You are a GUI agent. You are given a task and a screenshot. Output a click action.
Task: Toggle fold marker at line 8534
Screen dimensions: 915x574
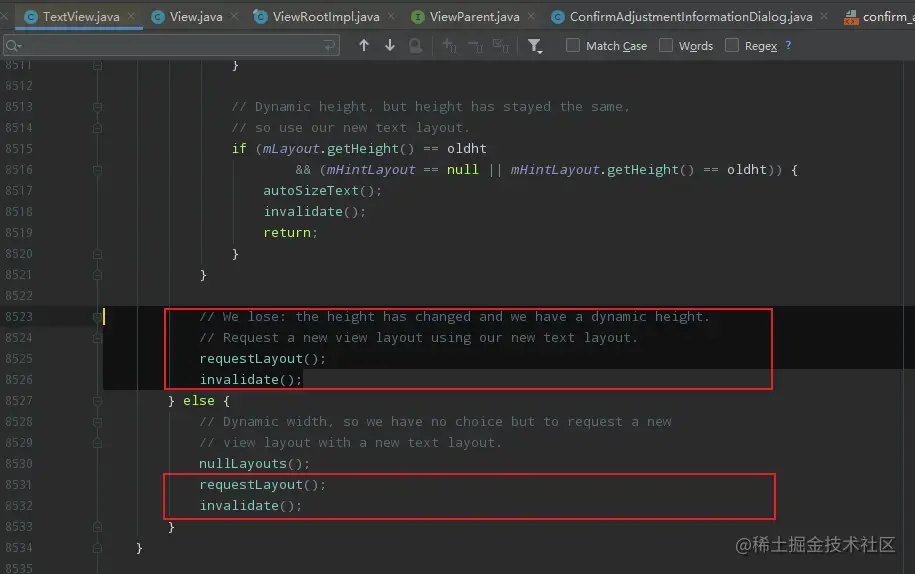(97, 548)
